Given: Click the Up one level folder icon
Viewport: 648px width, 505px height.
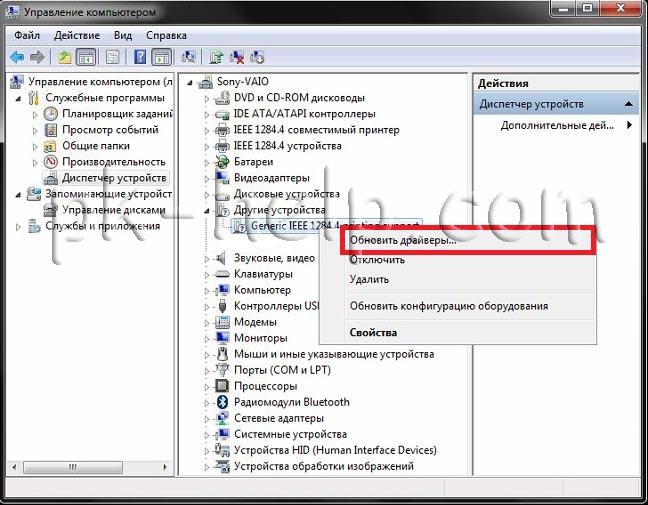Looking at the screenshot, I should point(65,57).
